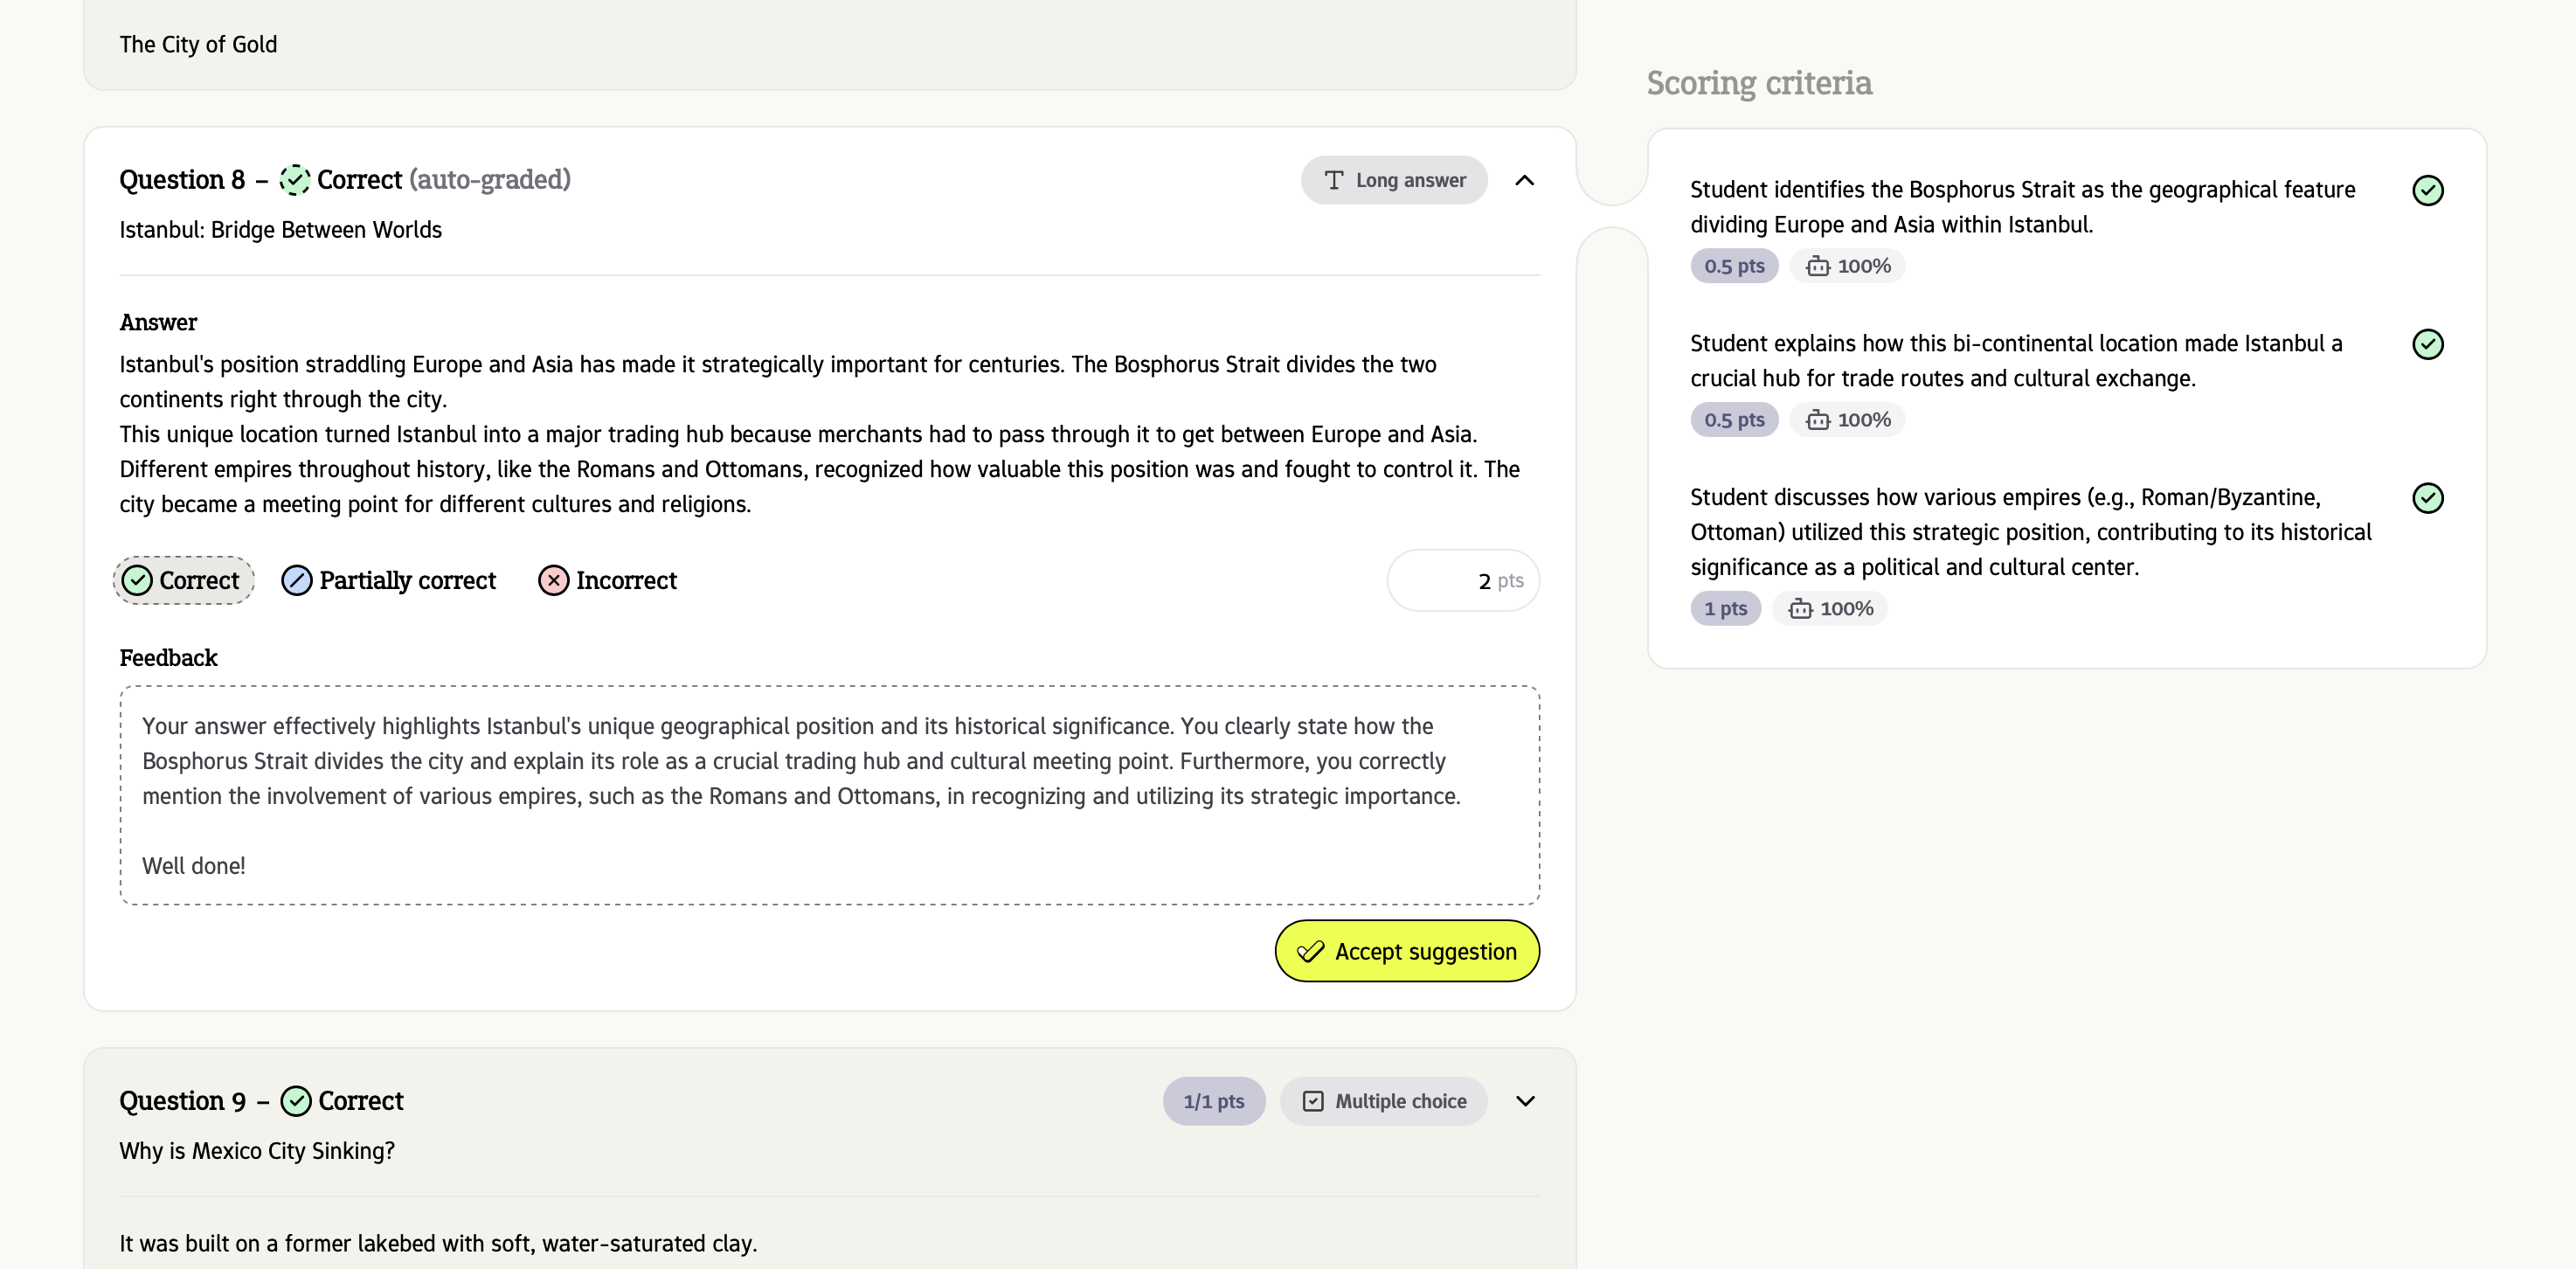Click the 1/1 pts badge on Question 9
Screen dimensions: 2576x1269
click(x=1214, y=1101)
